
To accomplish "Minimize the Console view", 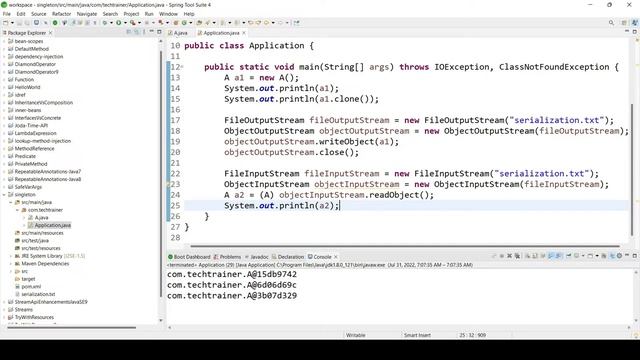I will pyautogui.click(x=627, y=255).
